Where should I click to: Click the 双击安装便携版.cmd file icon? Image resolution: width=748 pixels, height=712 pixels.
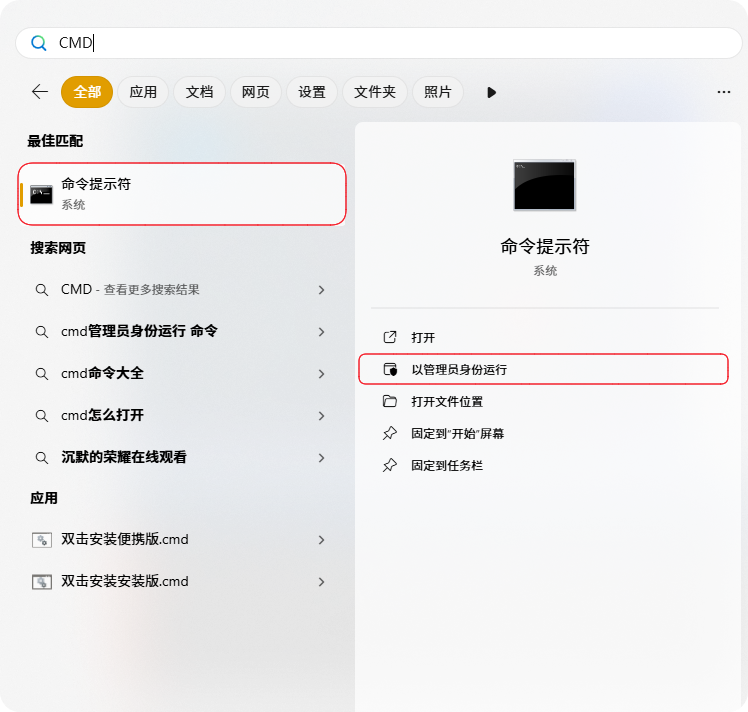pyautogui.click(x=41, y=539)
